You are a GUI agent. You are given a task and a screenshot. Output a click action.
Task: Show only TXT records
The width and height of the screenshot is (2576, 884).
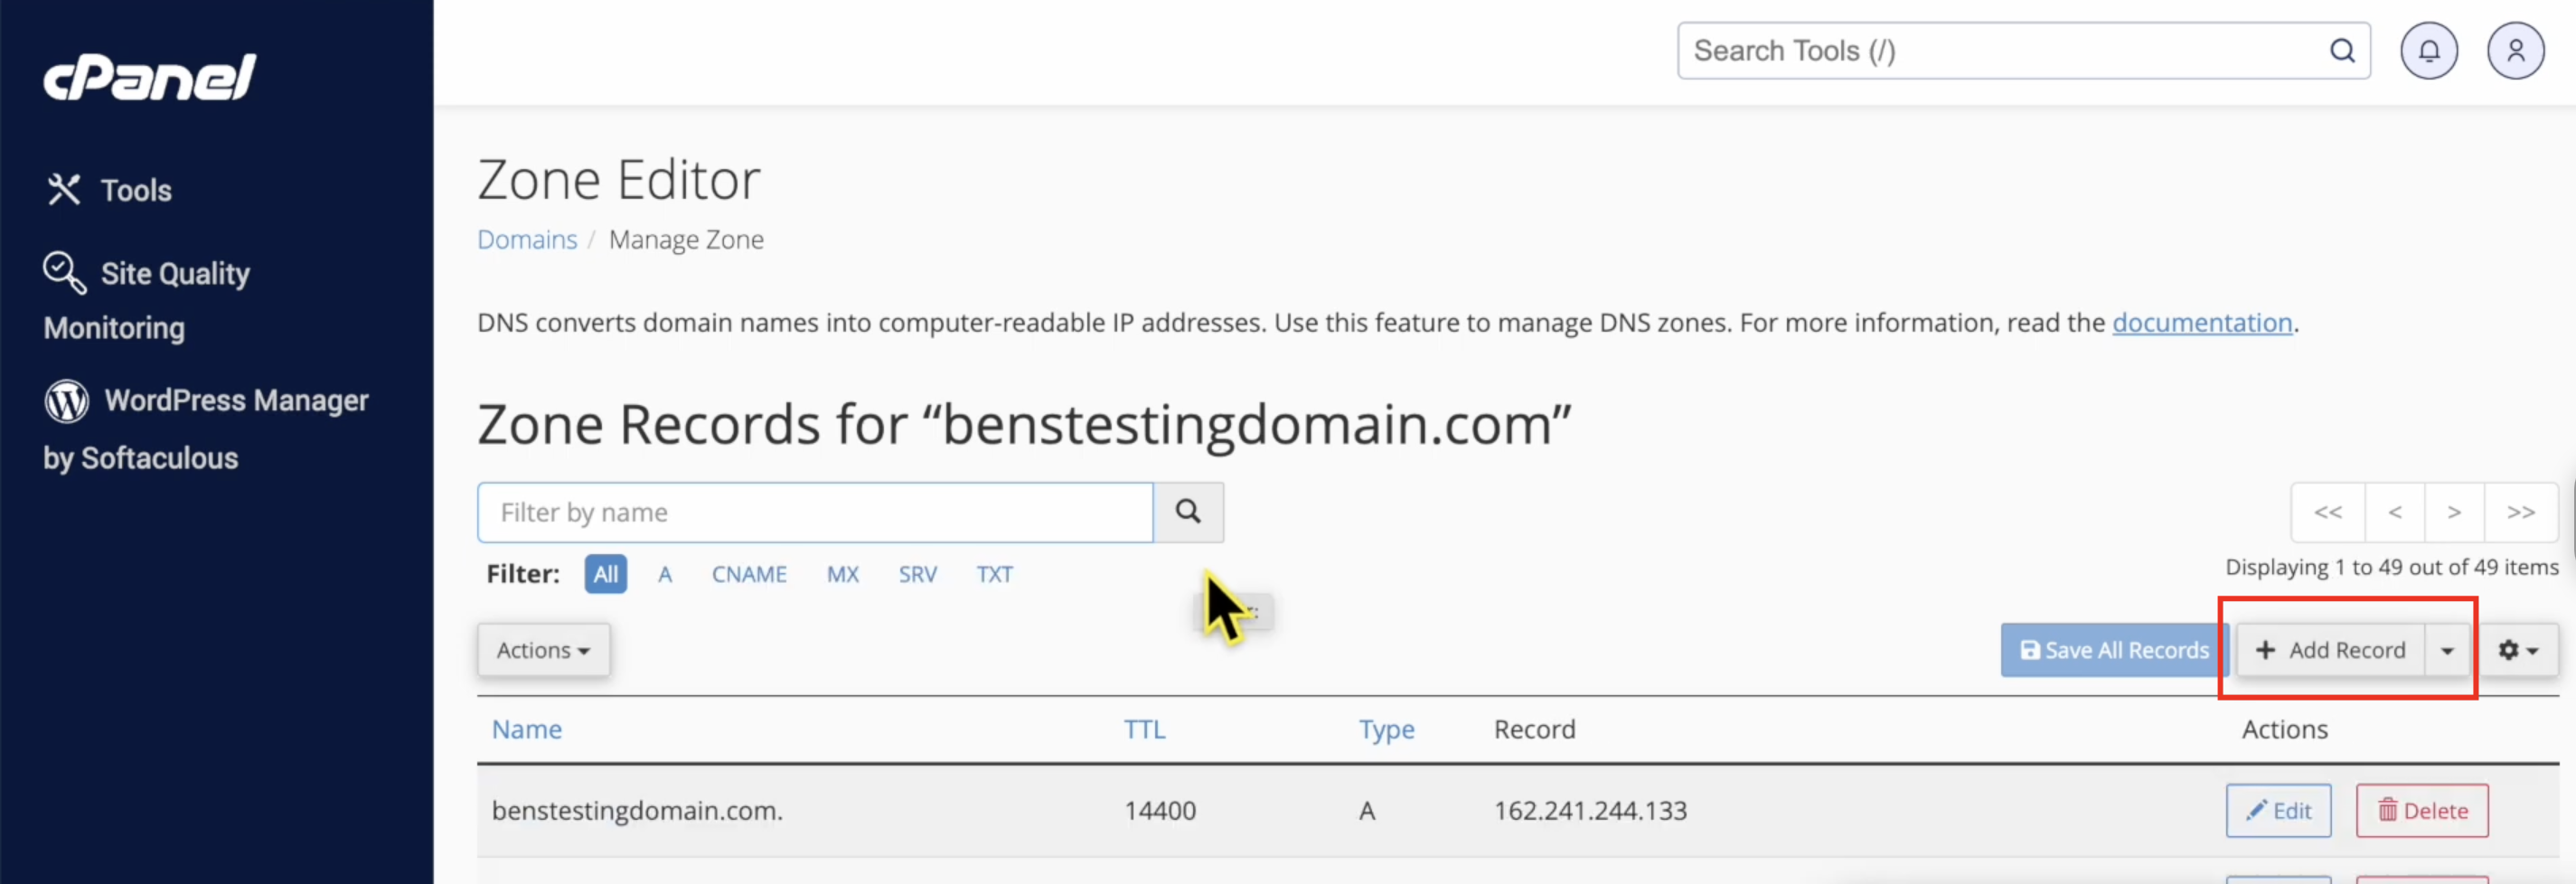[x=994, y=574]
